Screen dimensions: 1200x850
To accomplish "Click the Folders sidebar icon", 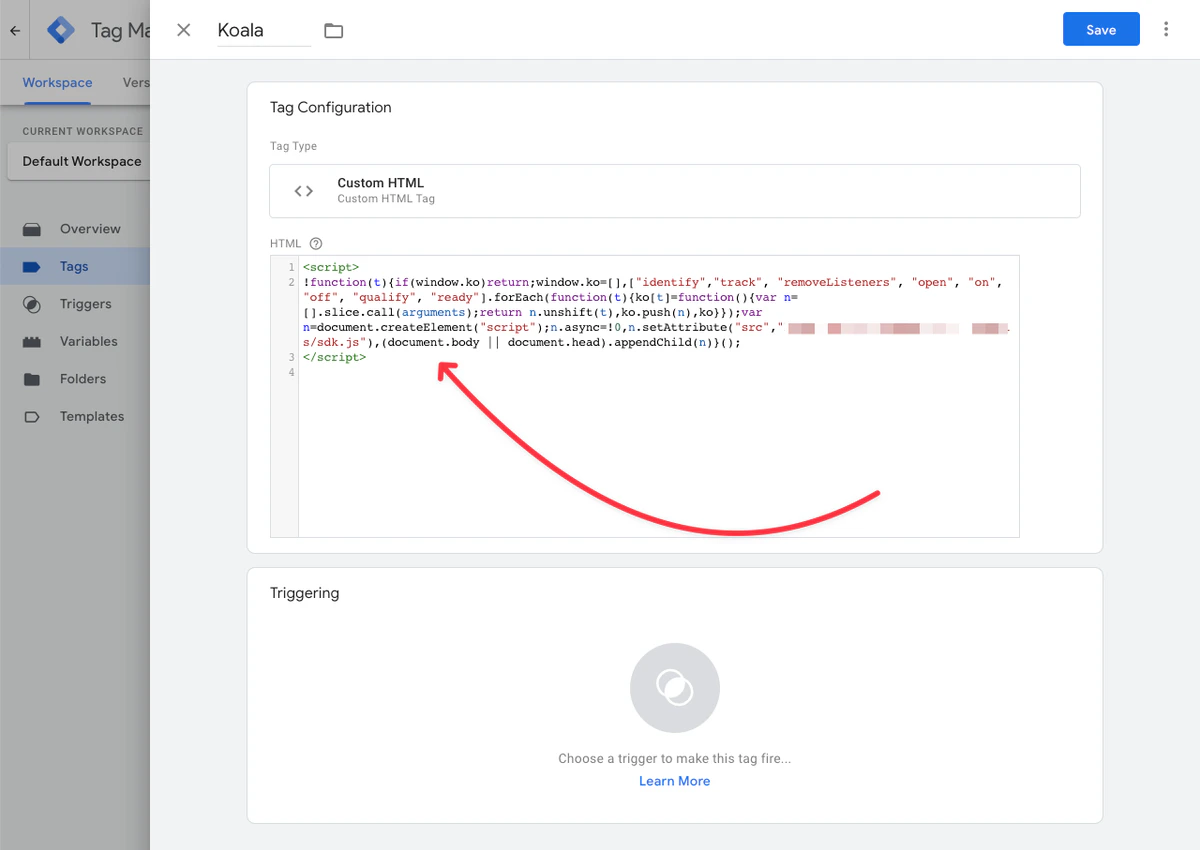I will (32, 379).
